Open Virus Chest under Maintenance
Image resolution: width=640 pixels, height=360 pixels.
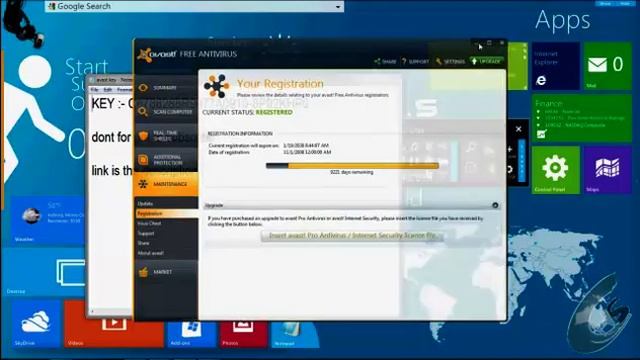[149, 224]
